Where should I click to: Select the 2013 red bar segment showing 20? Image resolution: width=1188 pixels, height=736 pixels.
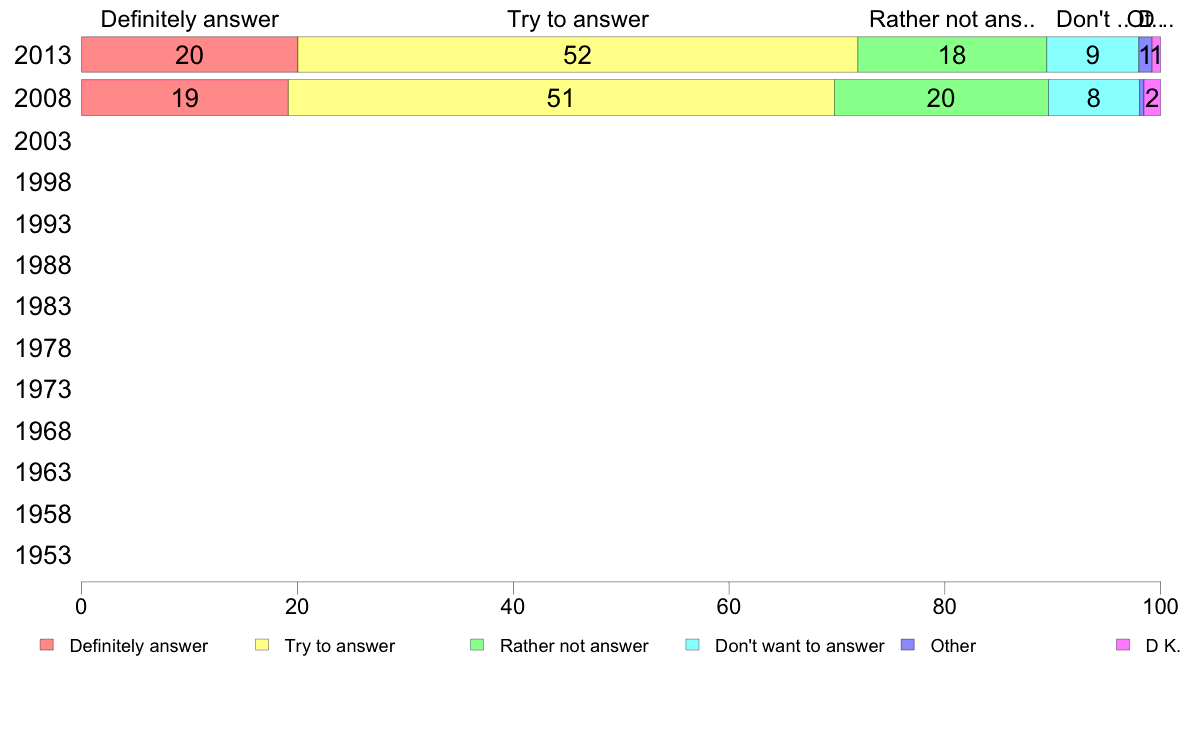pyautogui.click(x=189, y=55)
